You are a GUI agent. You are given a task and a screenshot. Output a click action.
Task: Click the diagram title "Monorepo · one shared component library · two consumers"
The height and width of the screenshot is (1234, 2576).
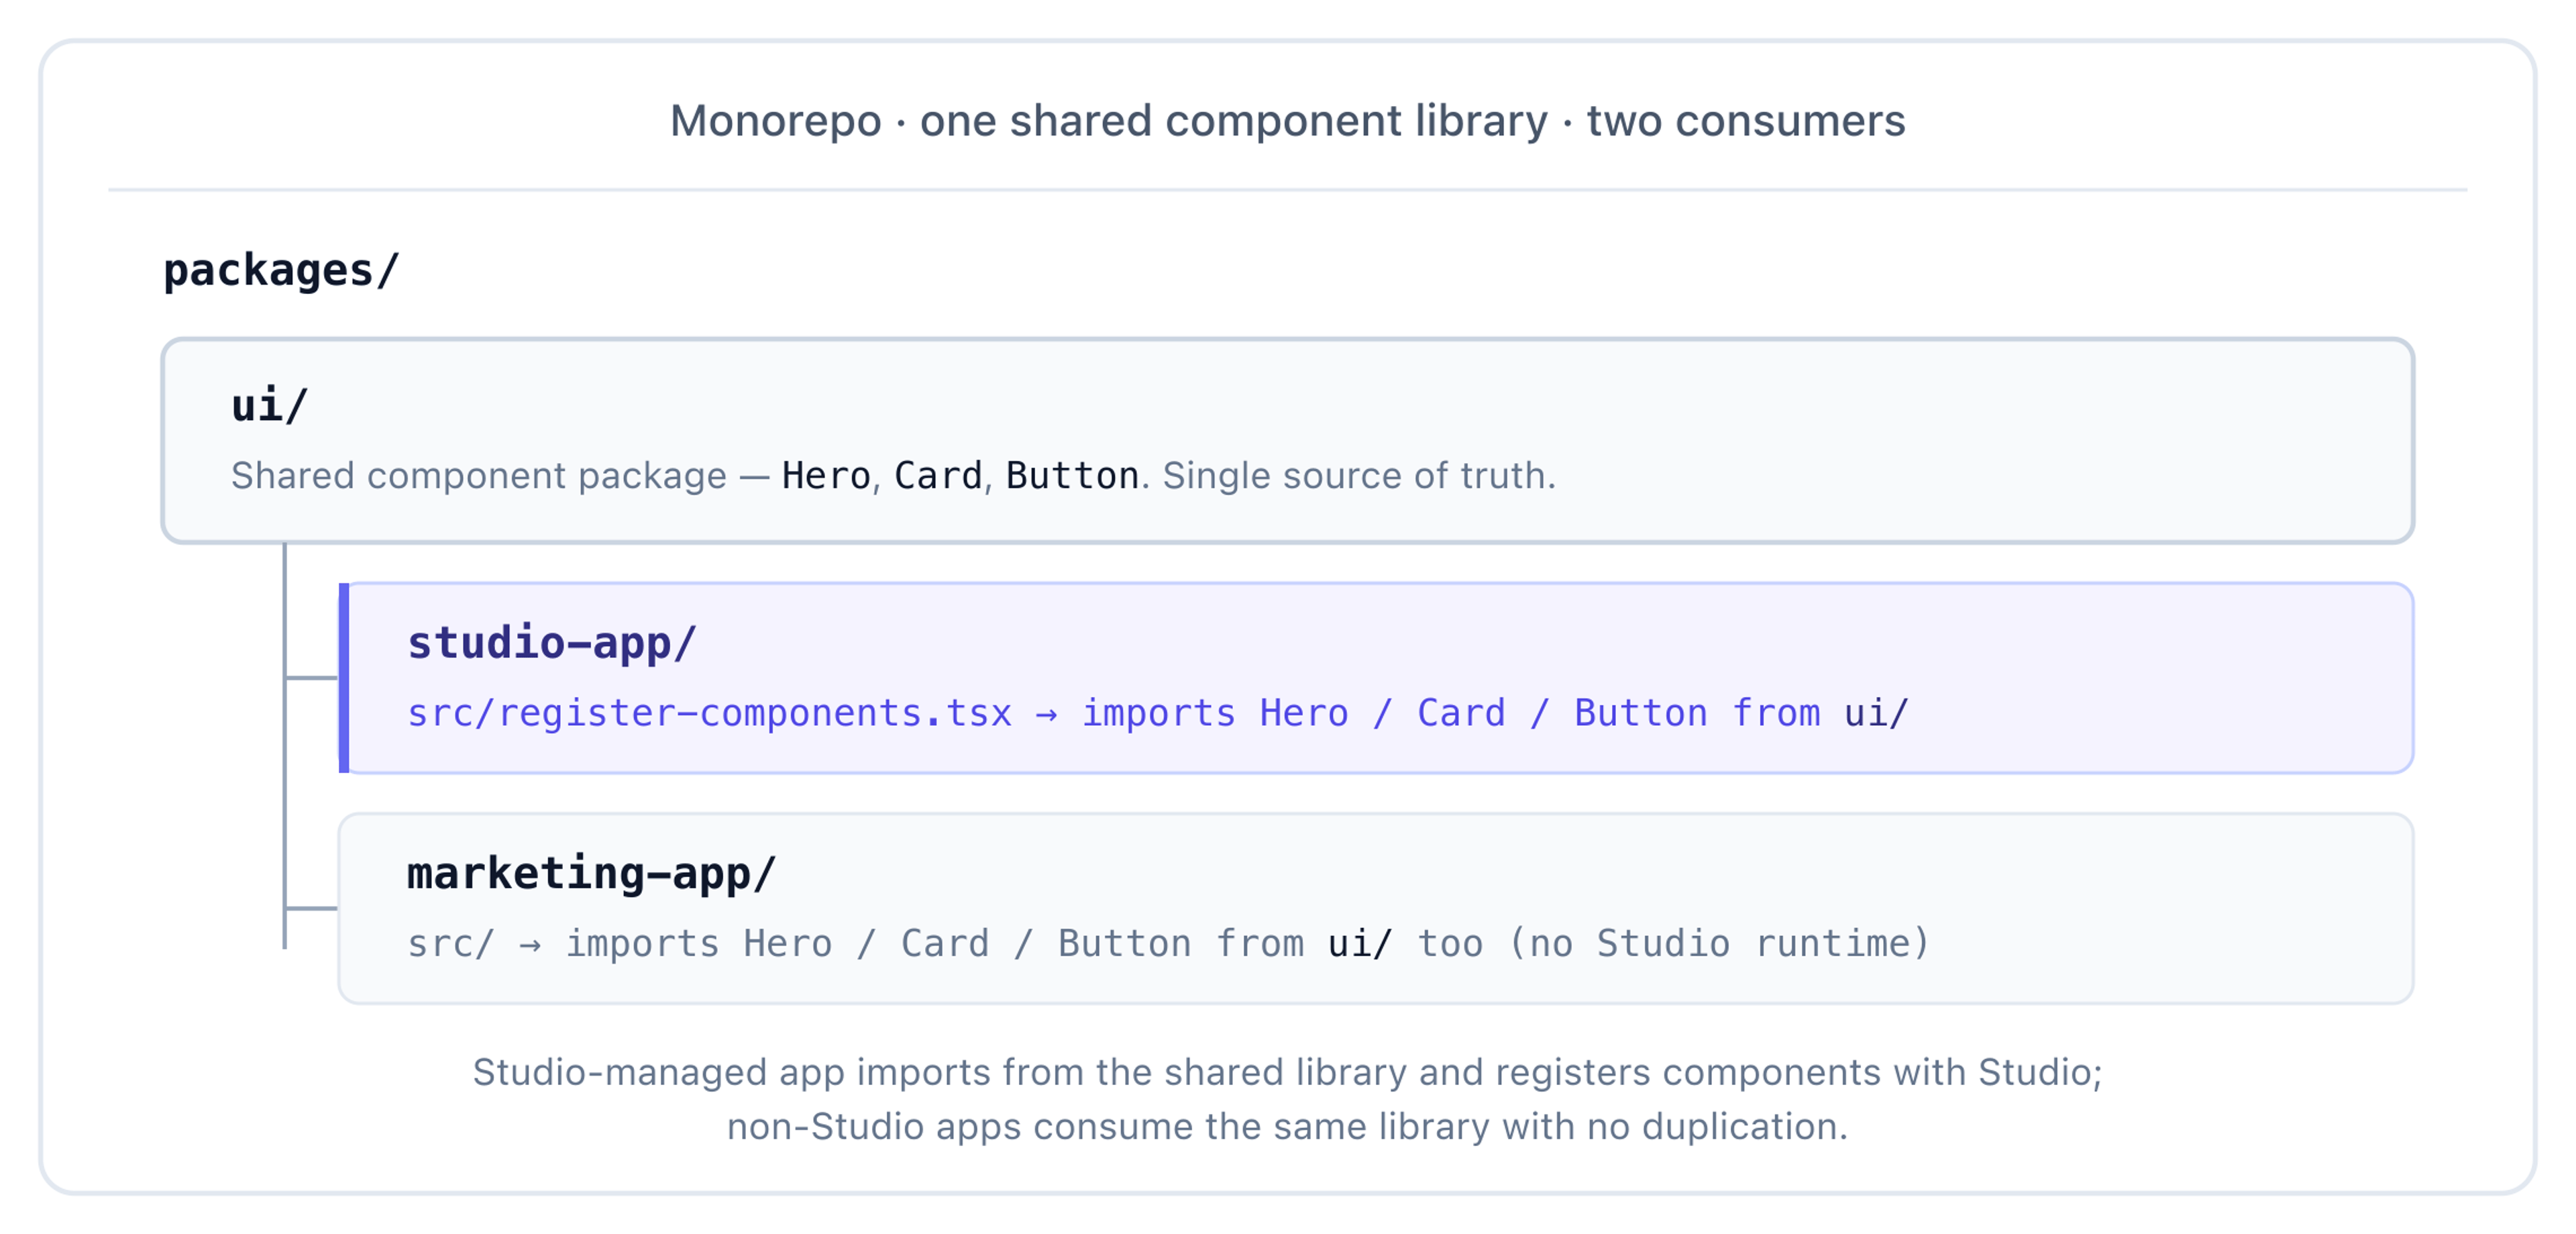[1287, 121]
